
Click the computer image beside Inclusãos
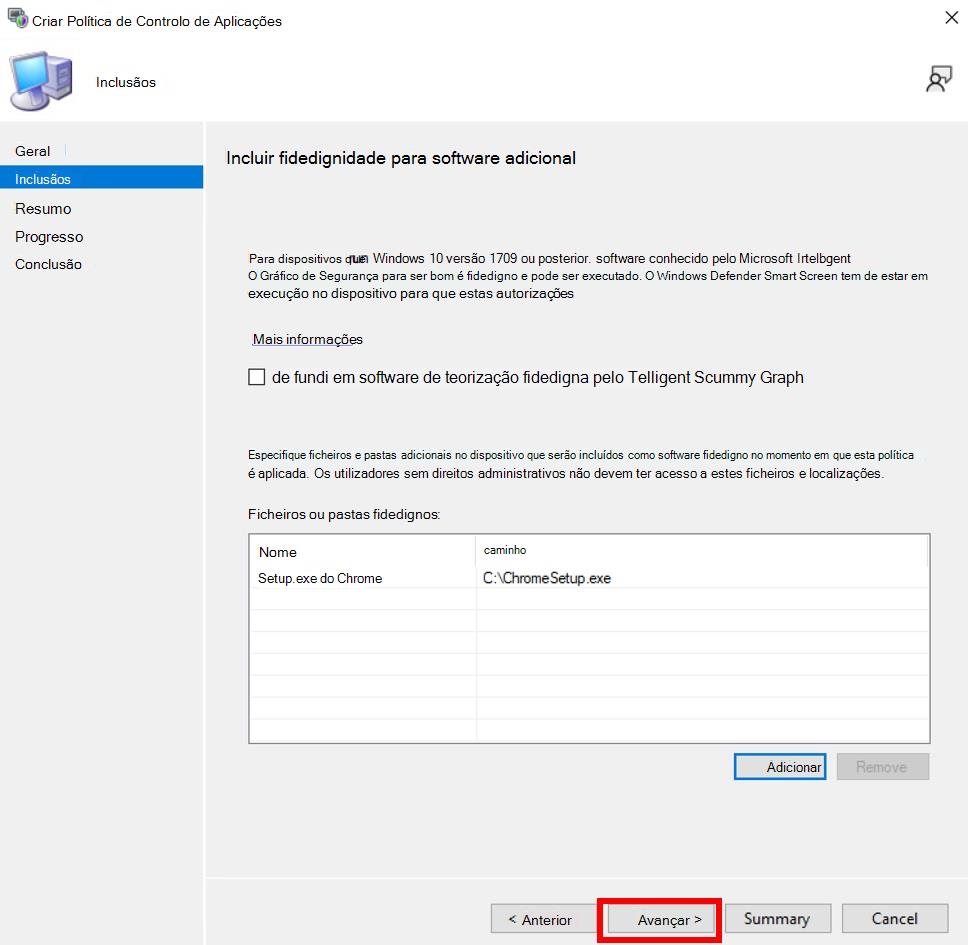coord(41,81)
